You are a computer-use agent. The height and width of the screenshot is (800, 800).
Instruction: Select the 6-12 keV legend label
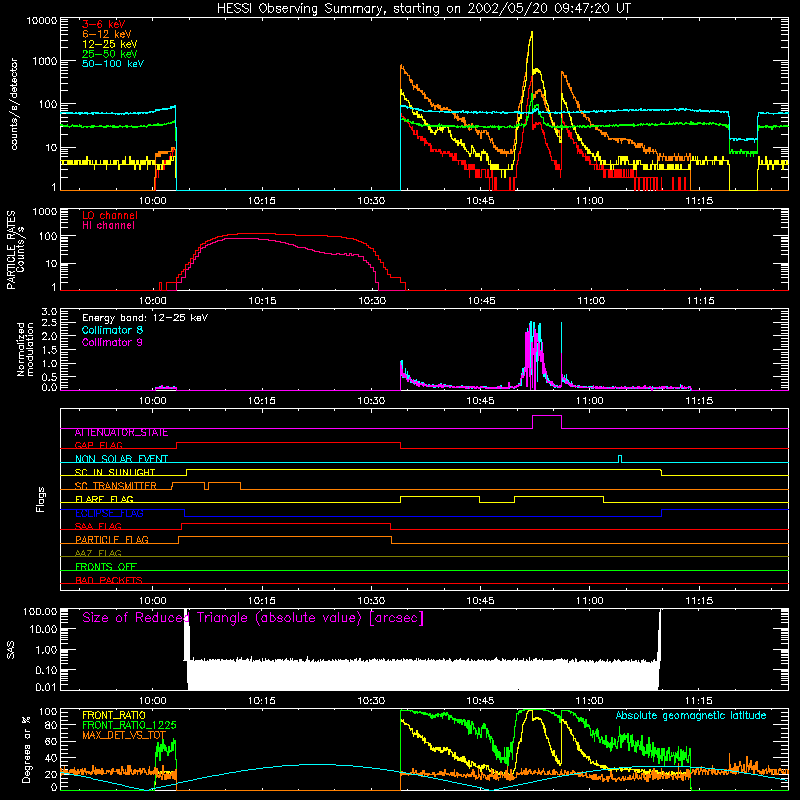107,34
